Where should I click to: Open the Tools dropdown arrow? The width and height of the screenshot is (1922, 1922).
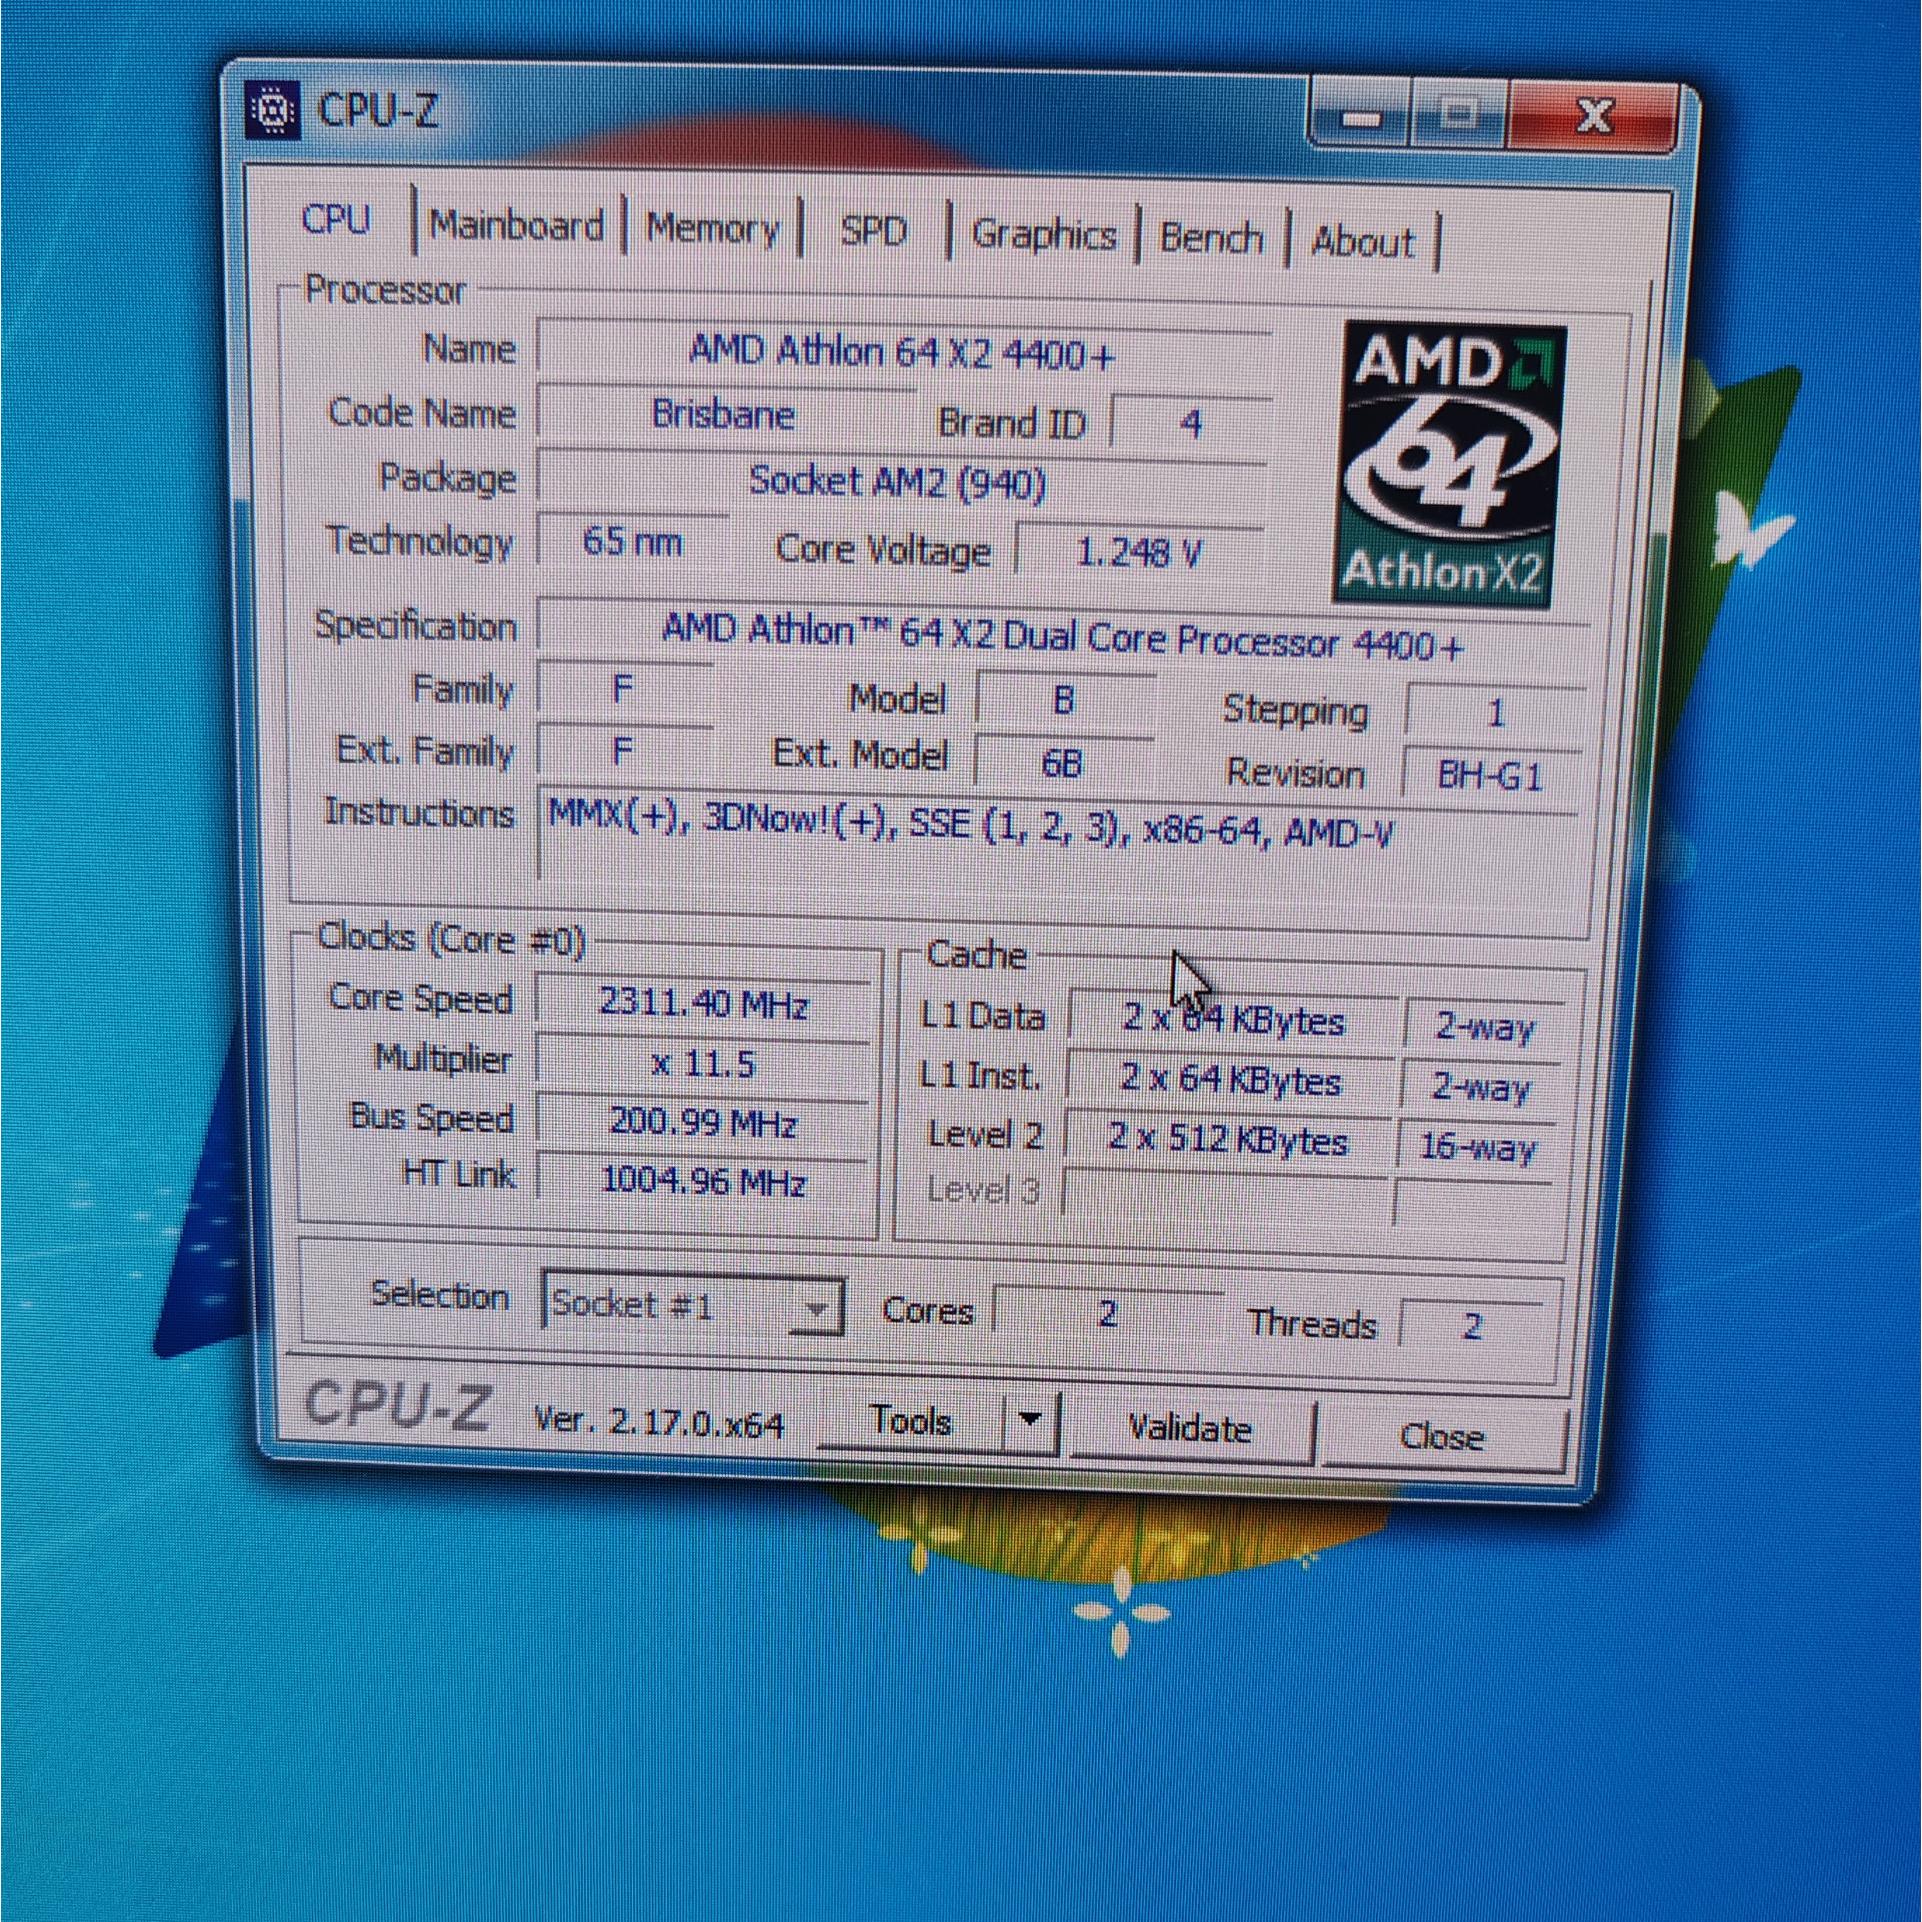point(1030,1420)
